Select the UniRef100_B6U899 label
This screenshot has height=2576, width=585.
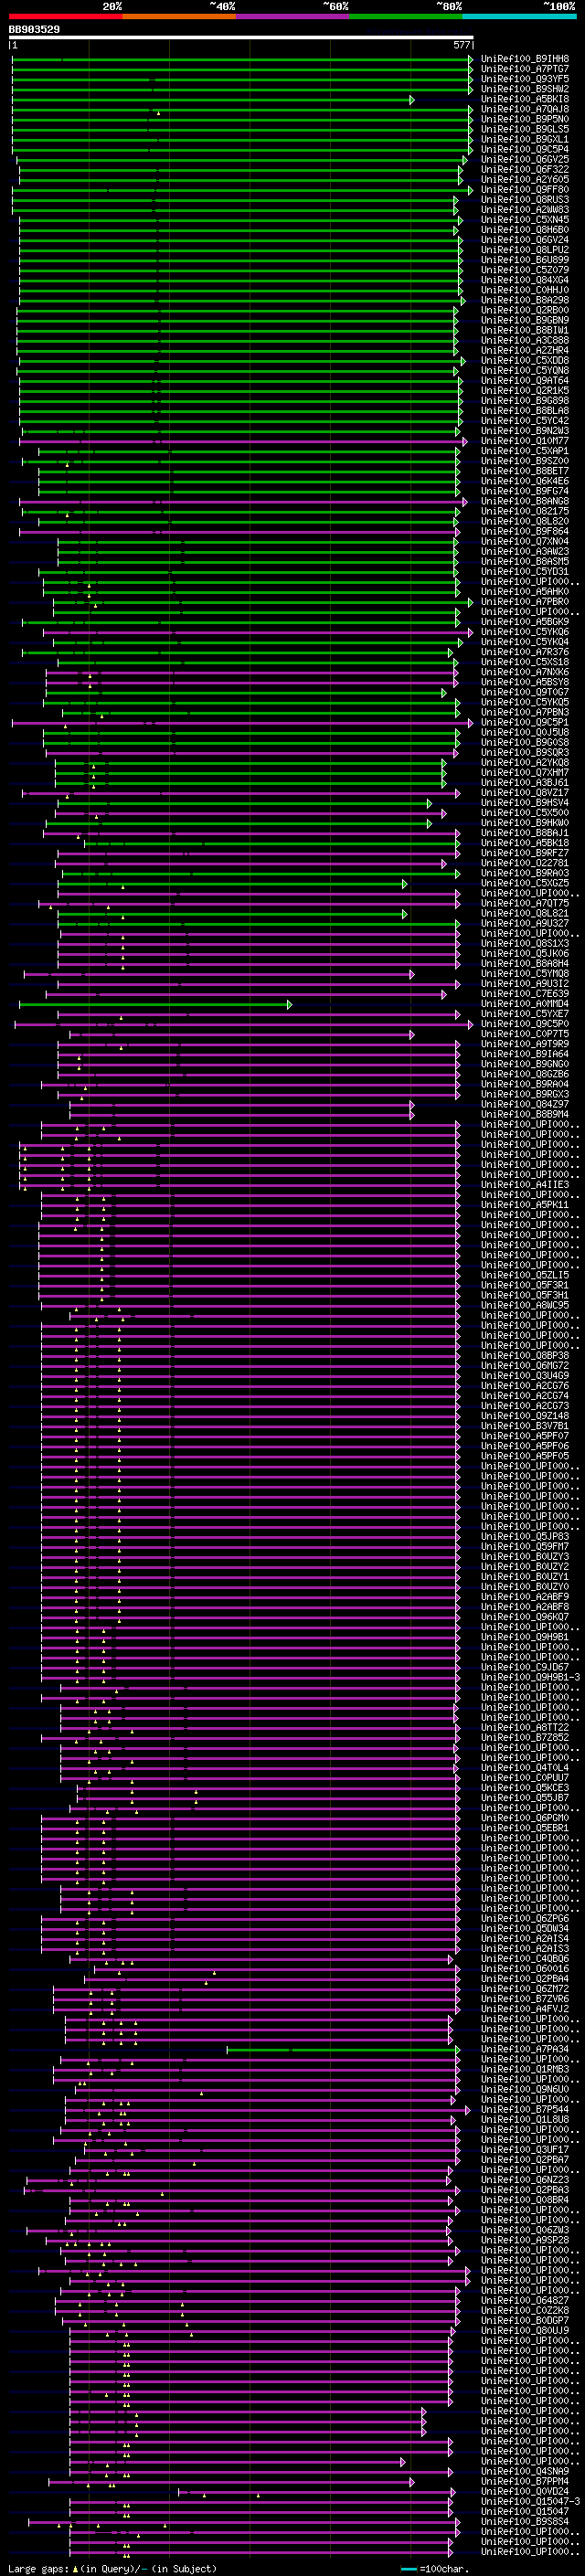(525, 260)
